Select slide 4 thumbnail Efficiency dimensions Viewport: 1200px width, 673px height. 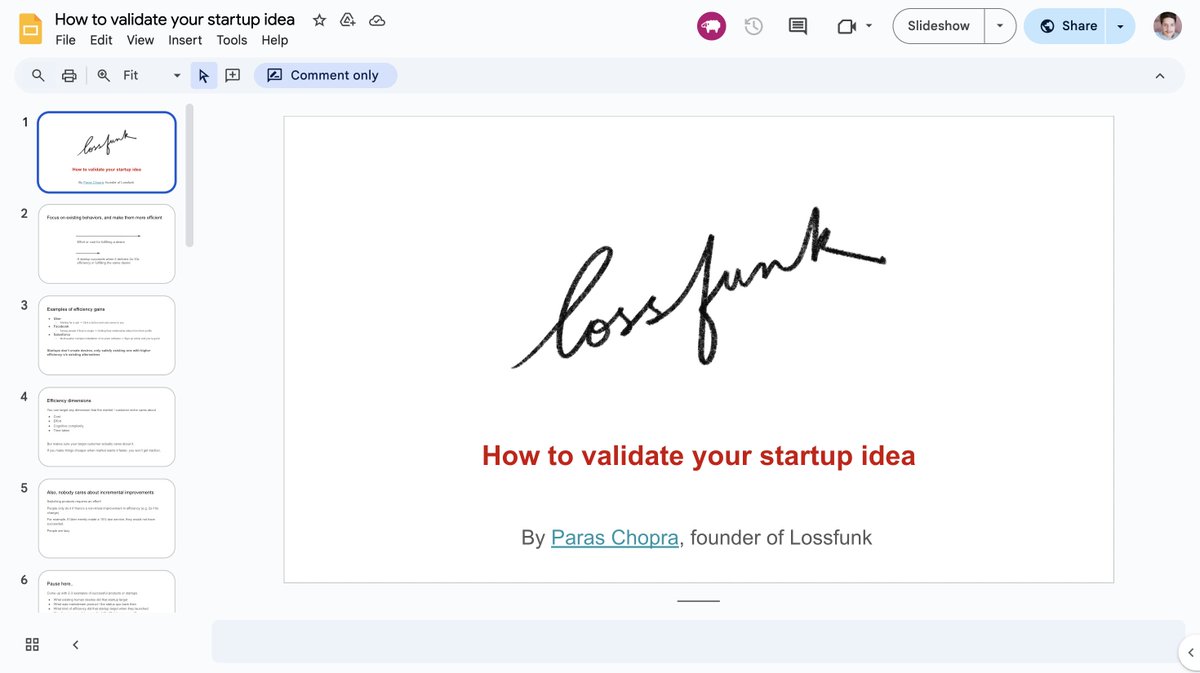click(107, 427)
